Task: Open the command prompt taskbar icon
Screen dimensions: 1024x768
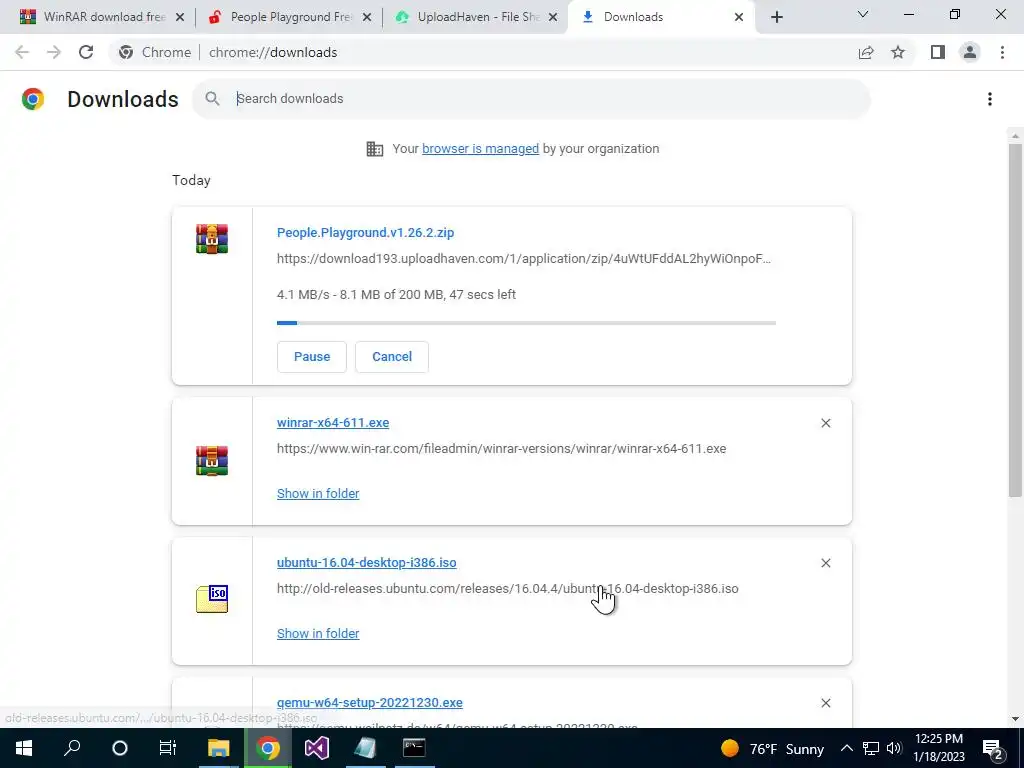Action: (414, 748)
